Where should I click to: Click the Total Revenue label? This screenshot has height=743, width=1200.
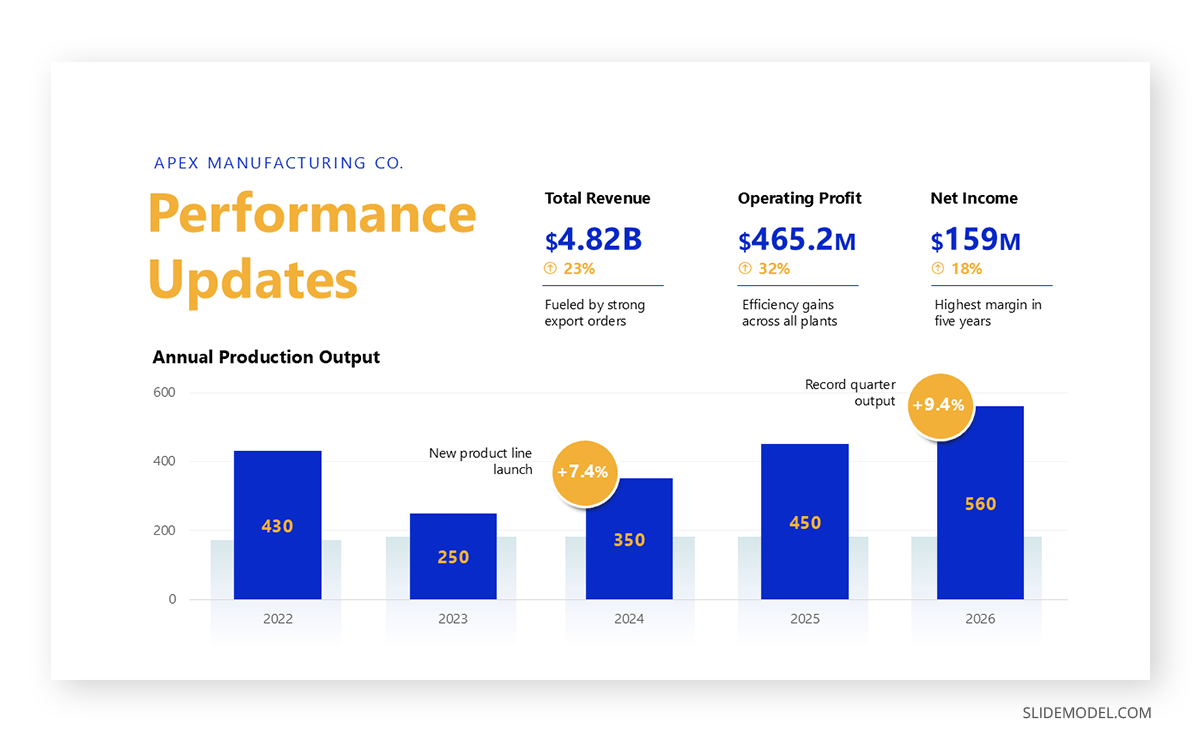click(597, 198)
